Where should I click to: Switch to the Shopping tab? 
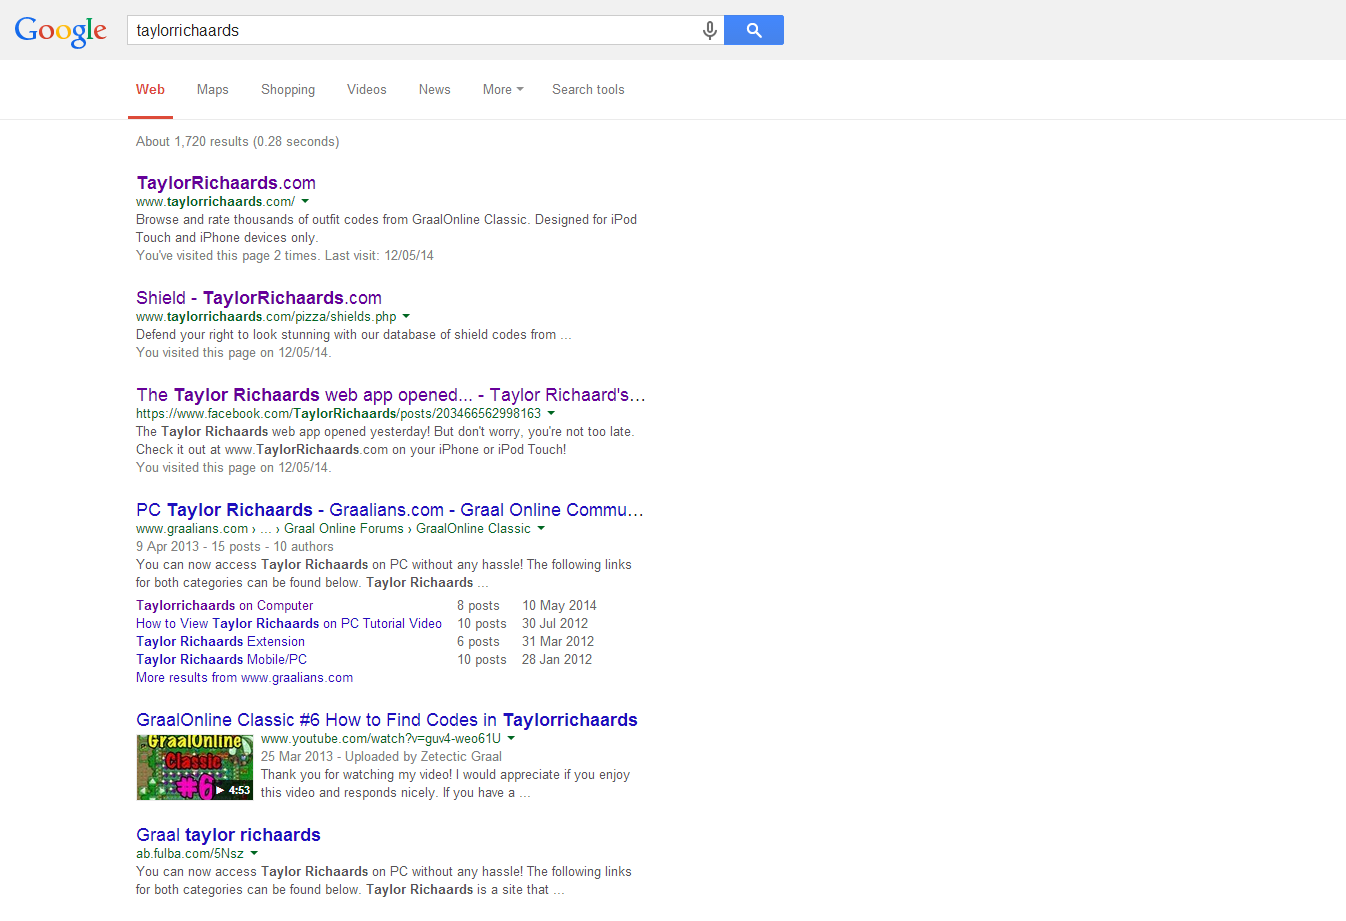(288, 90)
